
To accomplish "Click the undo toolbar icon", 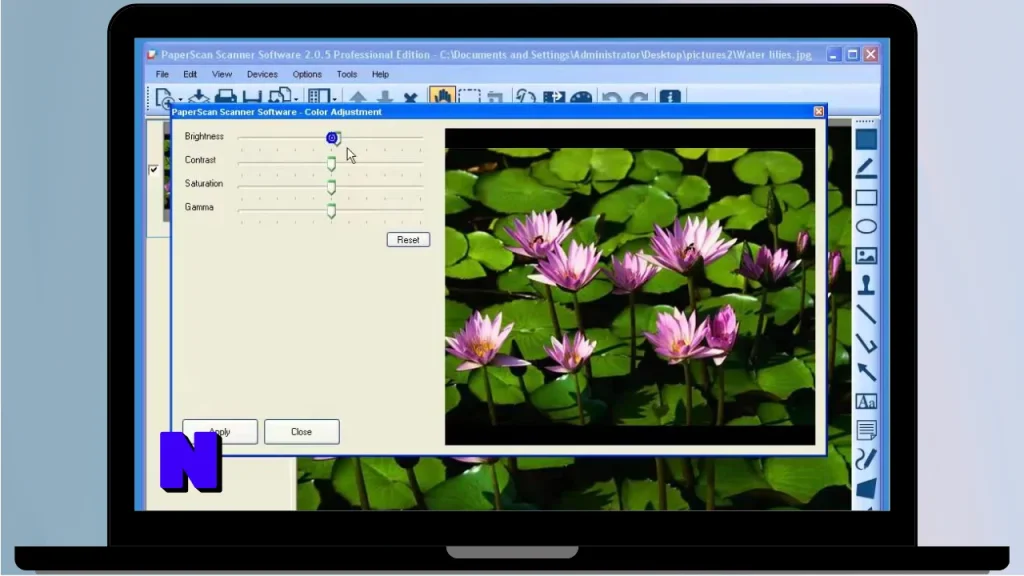I will pyautogui.click(x=611, y=97).
